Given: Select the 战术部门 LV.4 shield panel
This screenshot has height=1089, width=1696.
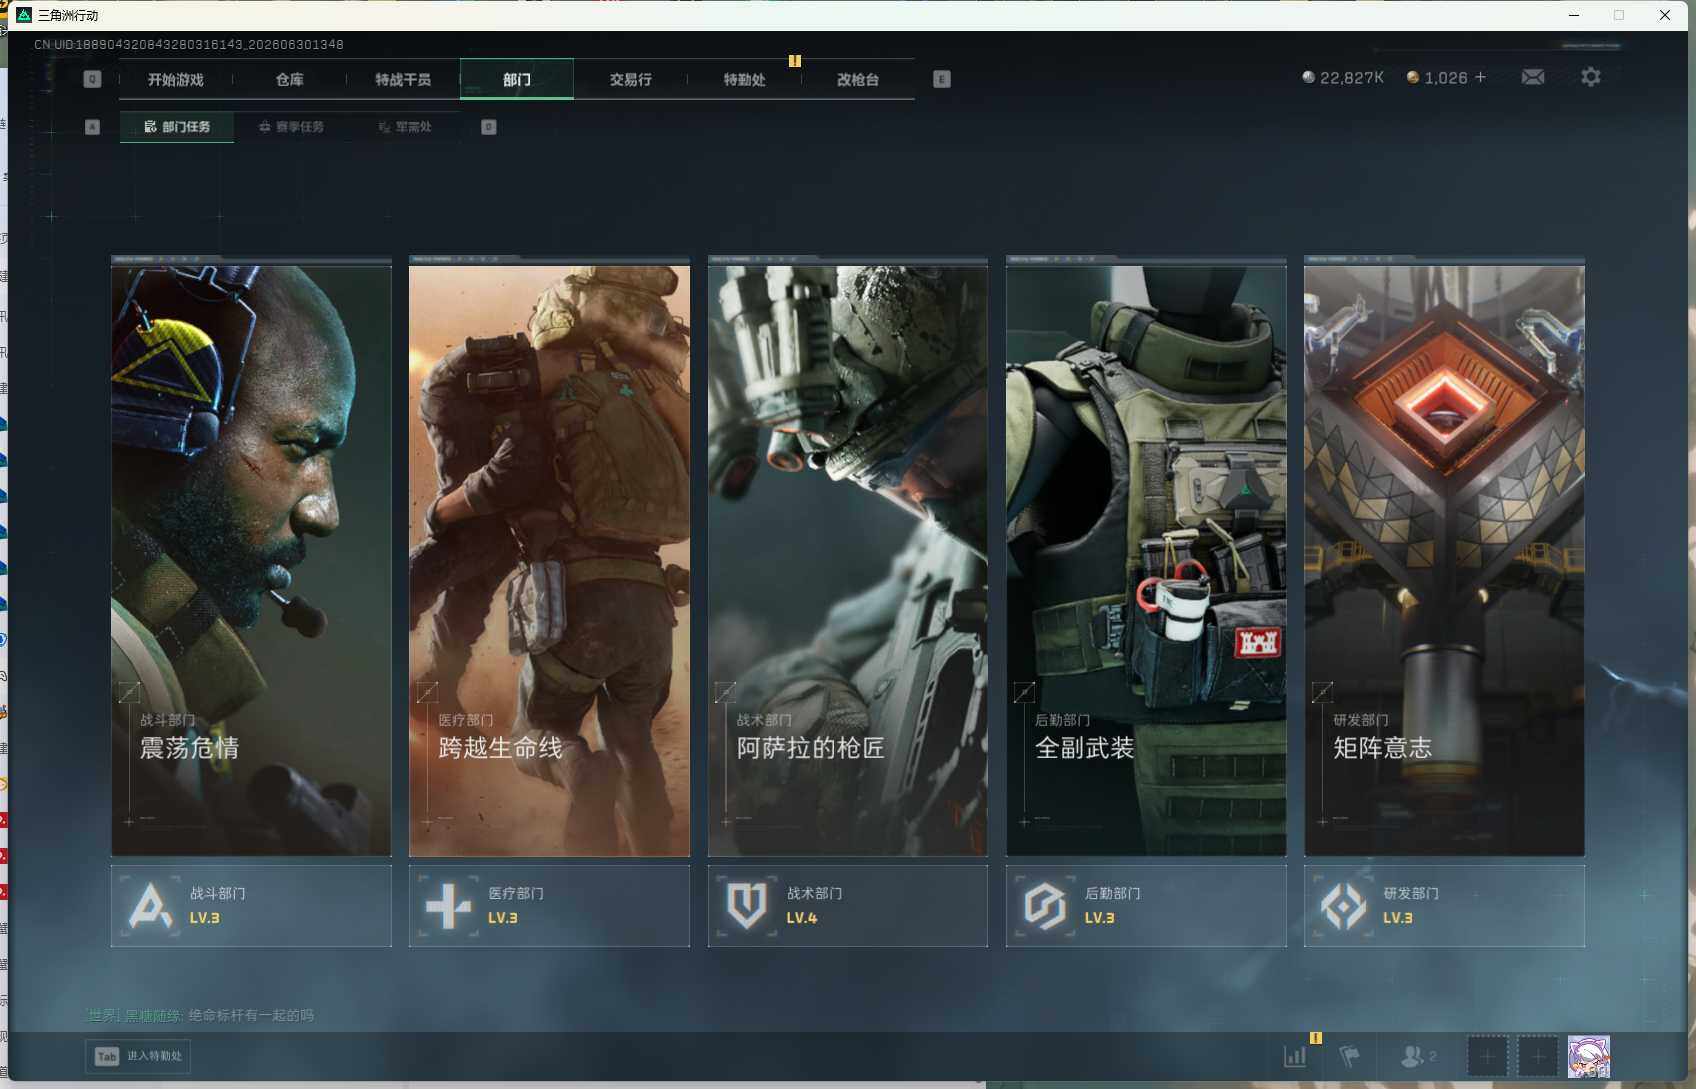Looking at the screenshot, I should tap(847, 906).
